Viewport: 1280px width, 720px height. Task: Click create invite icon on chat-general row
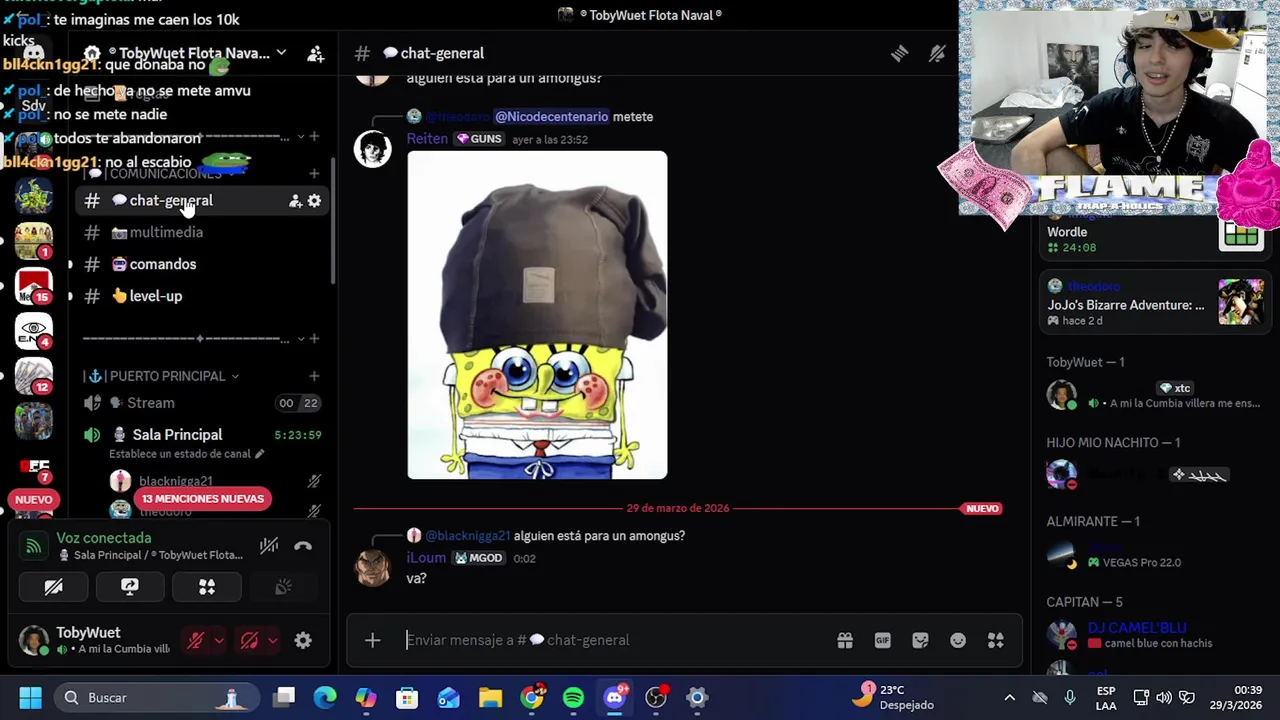coord(295,201)
